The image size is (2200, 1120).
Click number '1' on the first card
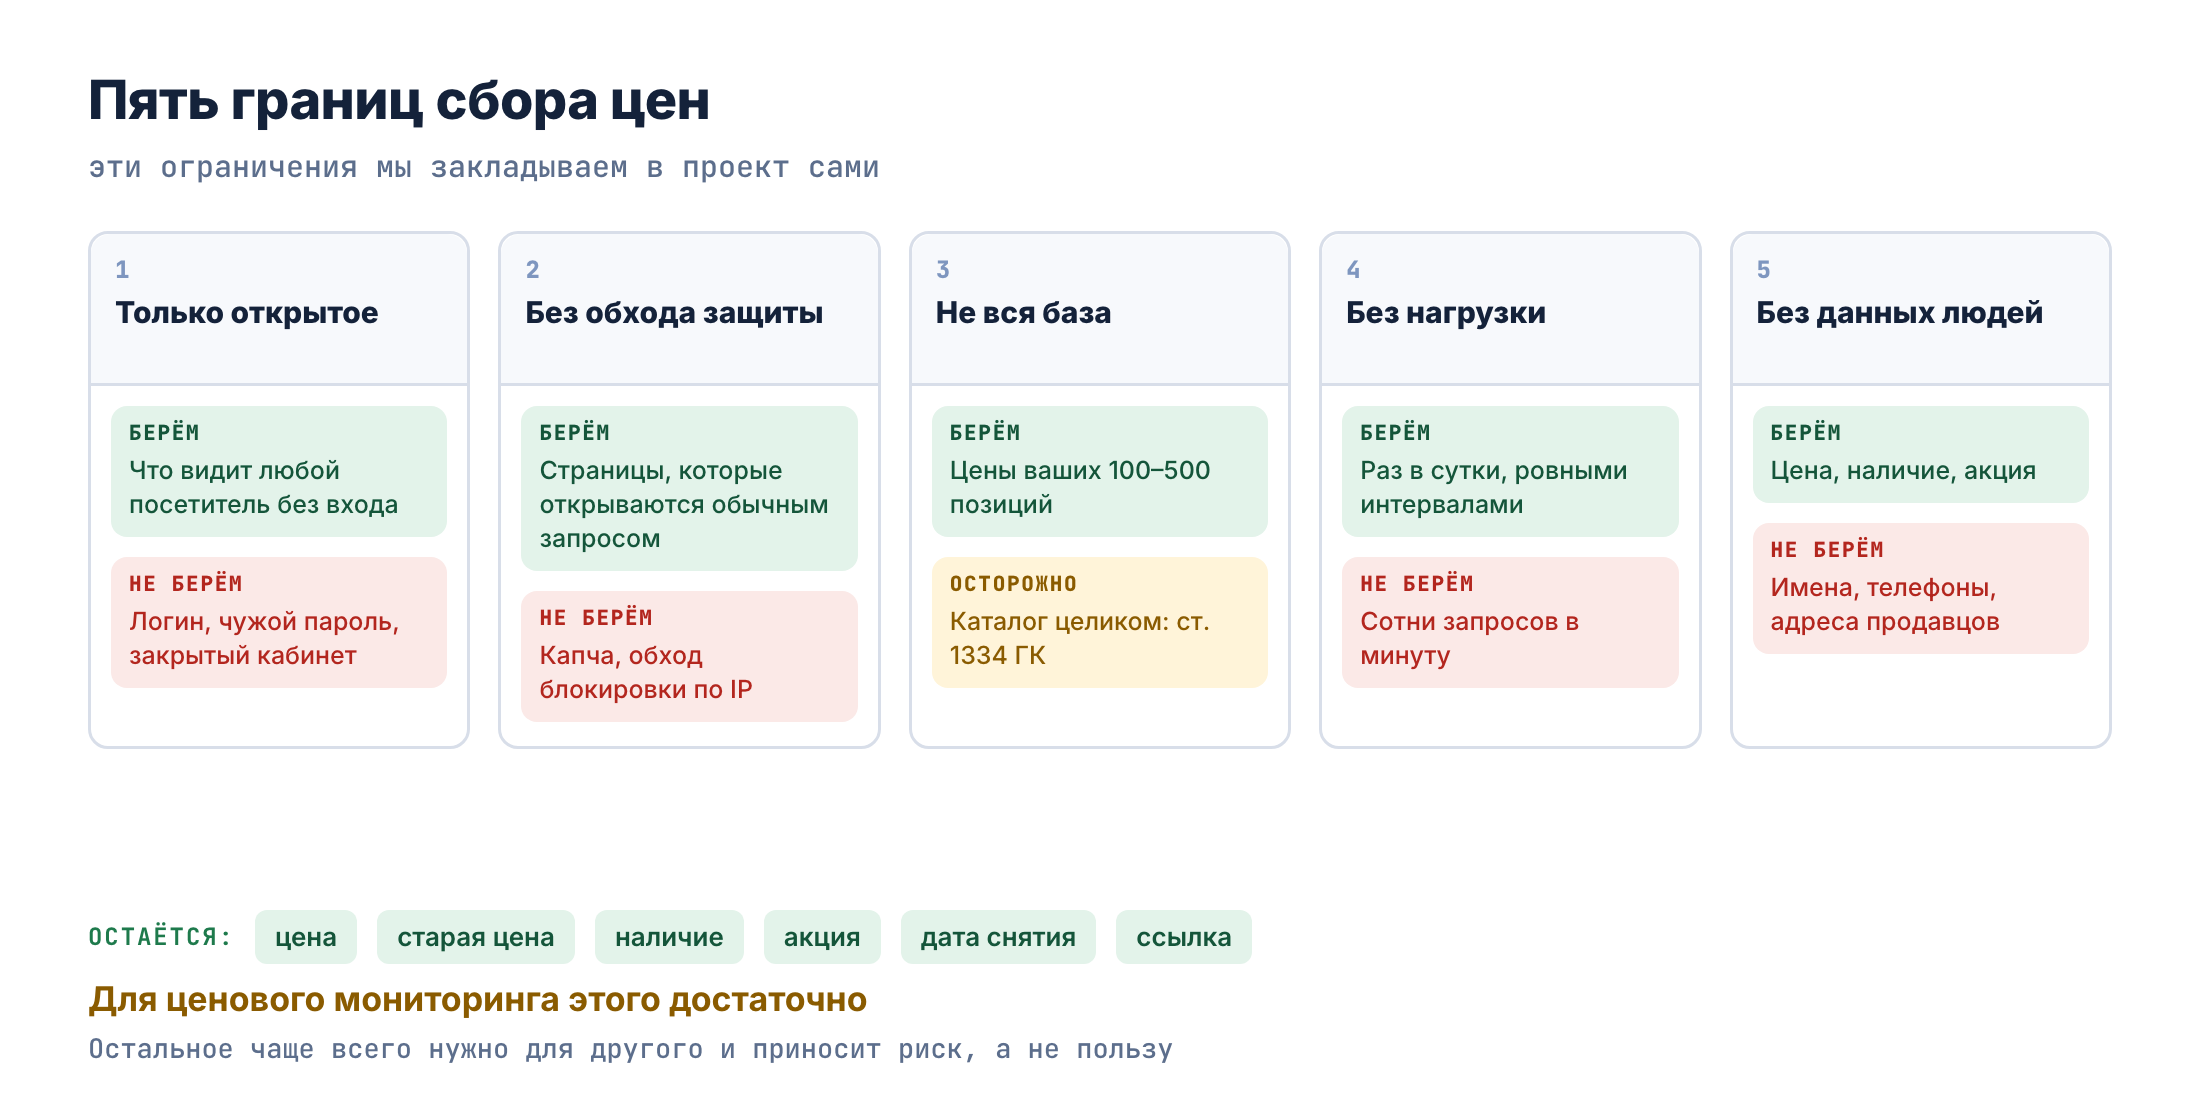tap(122, 269)
